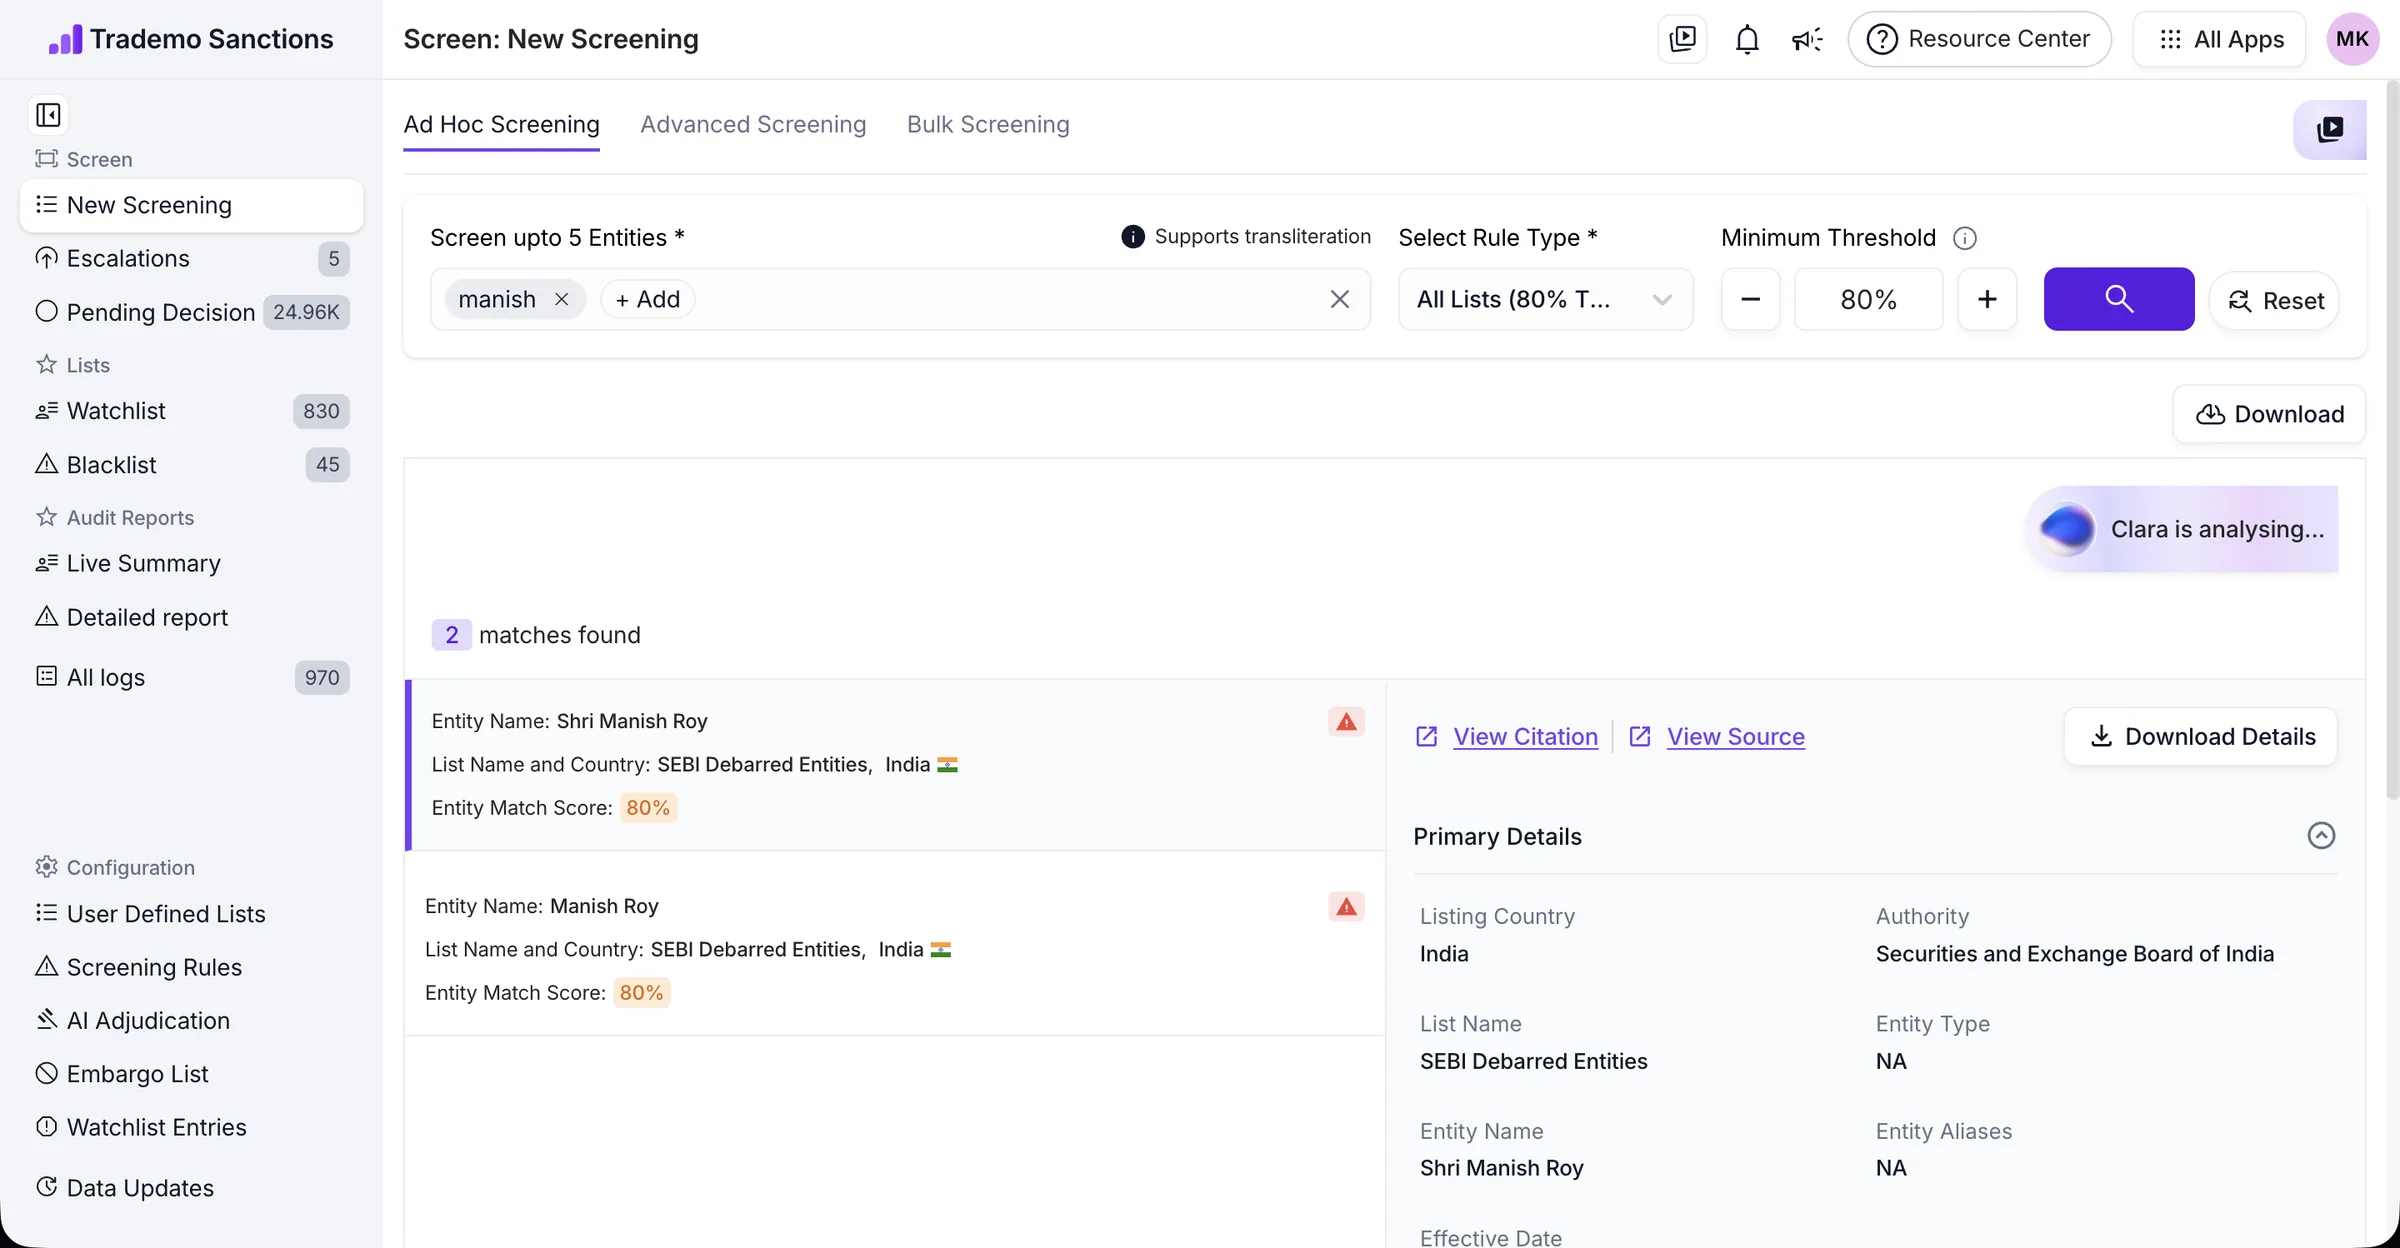The width and height of the screenshot is (2400, 1248).
Task: Click the Minimum Threshold info icon
Action: [x=1964, y=238]
